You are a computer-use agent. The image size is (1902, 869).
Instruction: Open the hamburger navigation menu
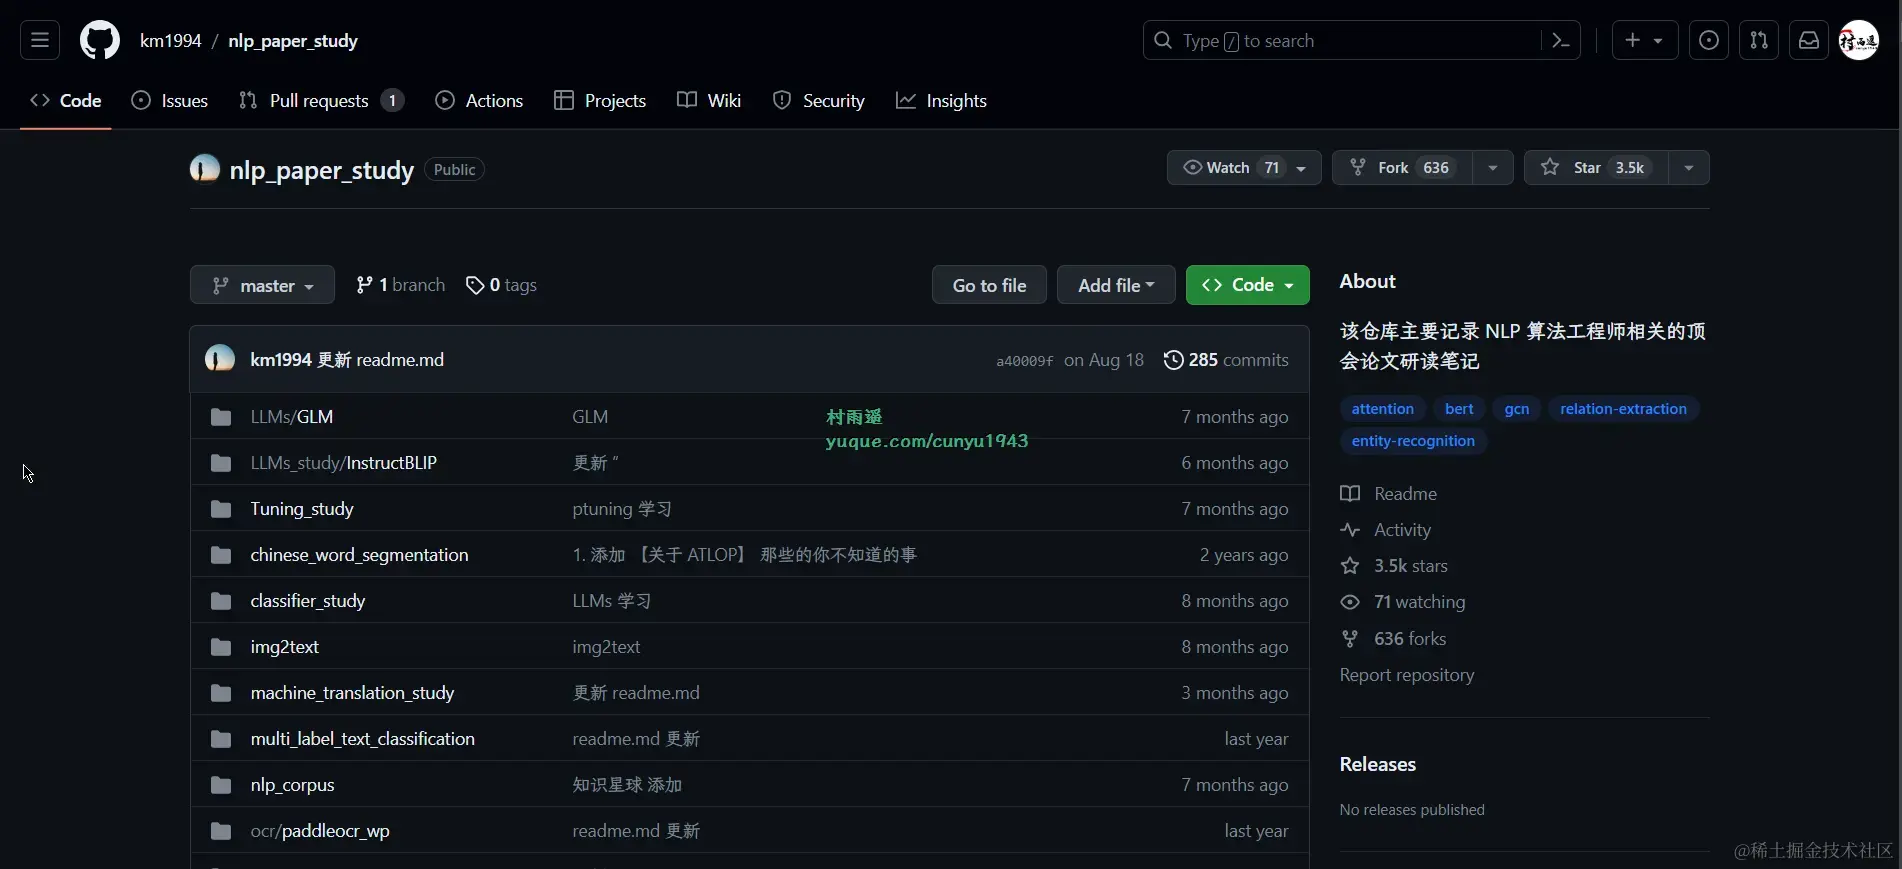40,41
